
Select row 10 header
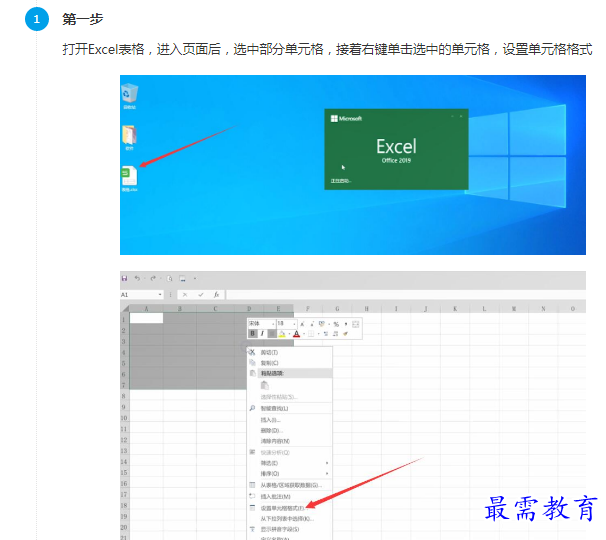(x=124, y=418)
